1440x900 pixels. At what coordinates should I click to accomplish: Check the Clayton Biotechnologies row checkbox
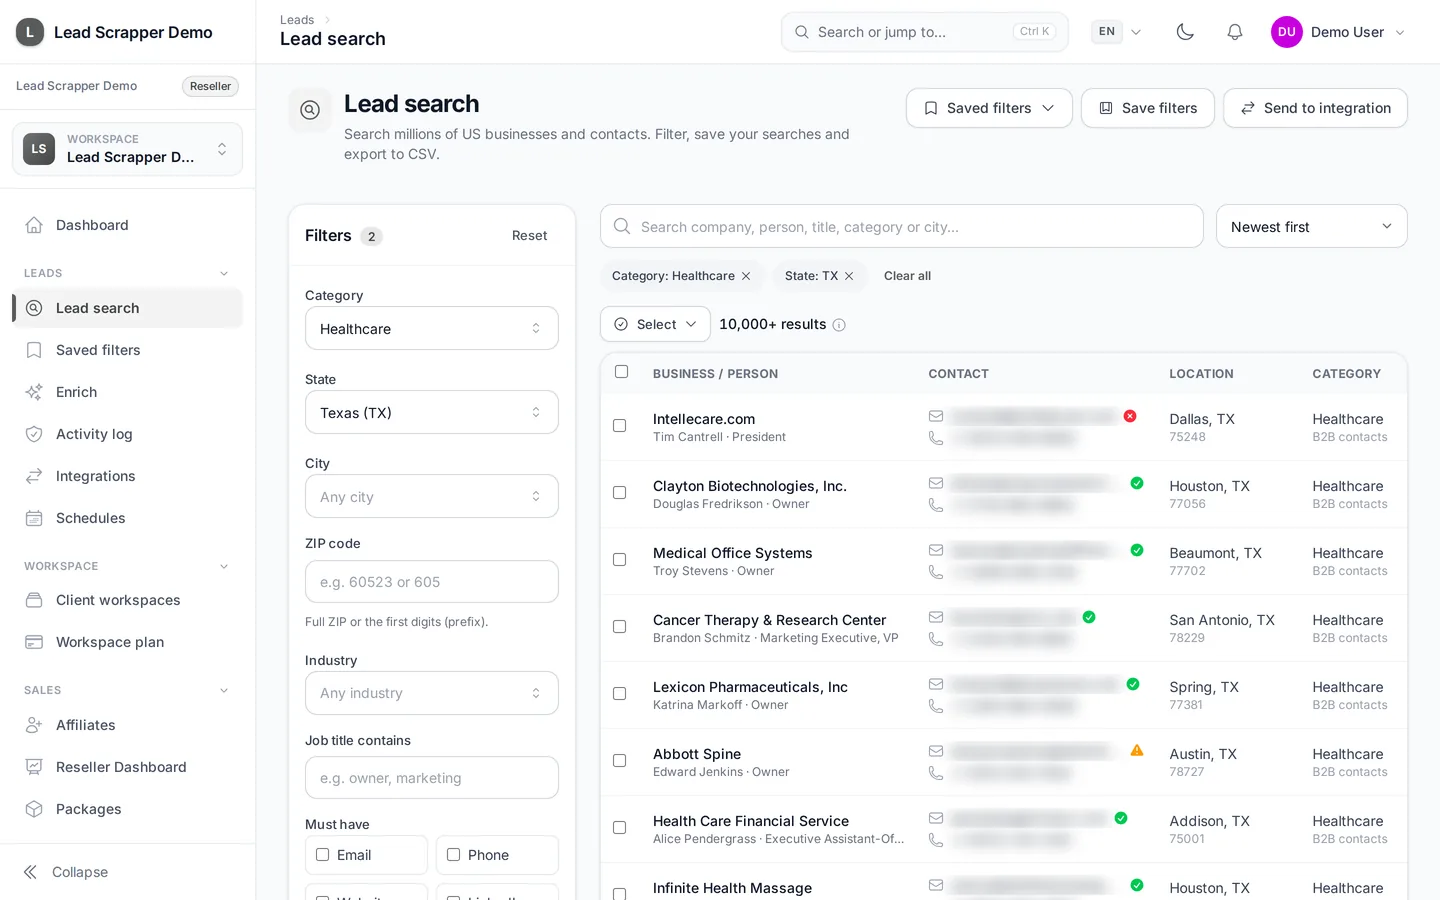(x=620, y=493)
